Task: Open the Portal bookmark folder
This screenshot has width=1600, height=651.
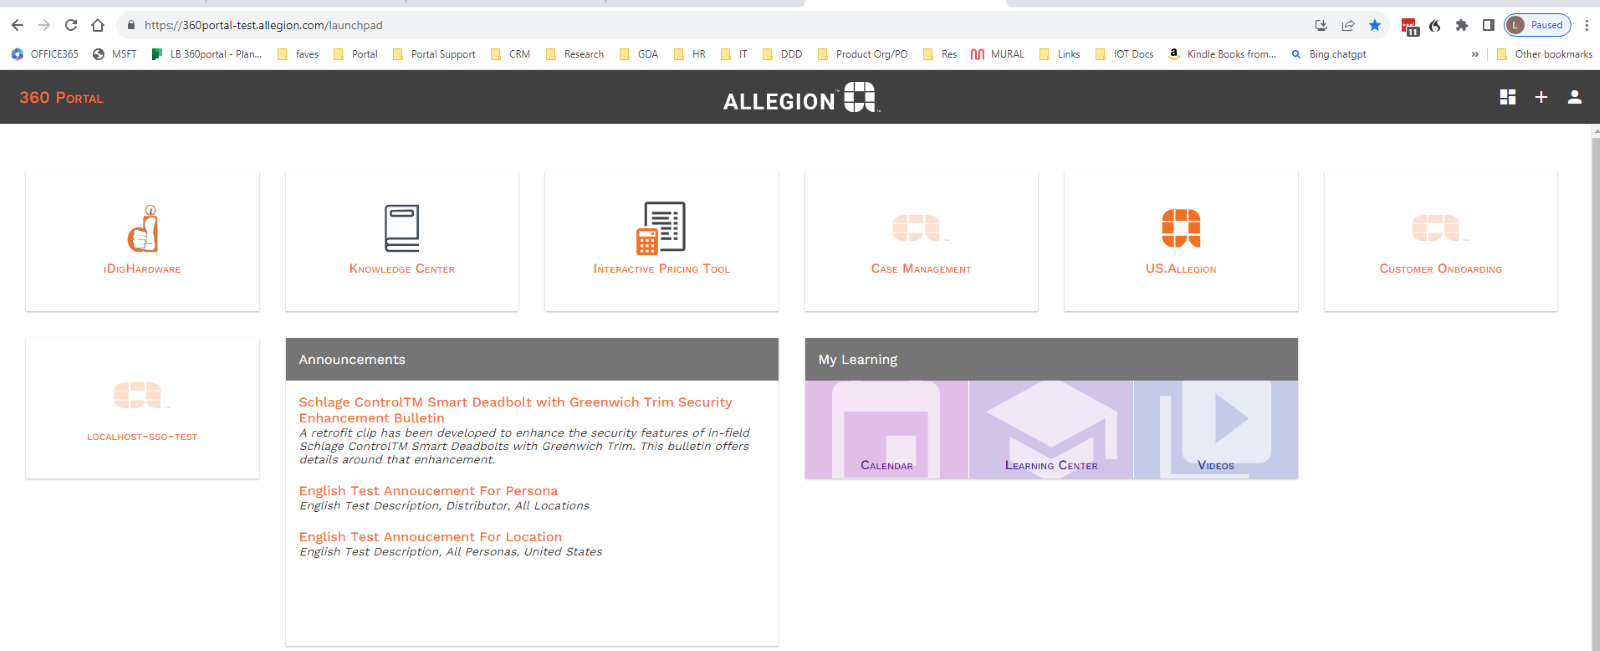Action: pyautogui.click(x=355, y=54)
